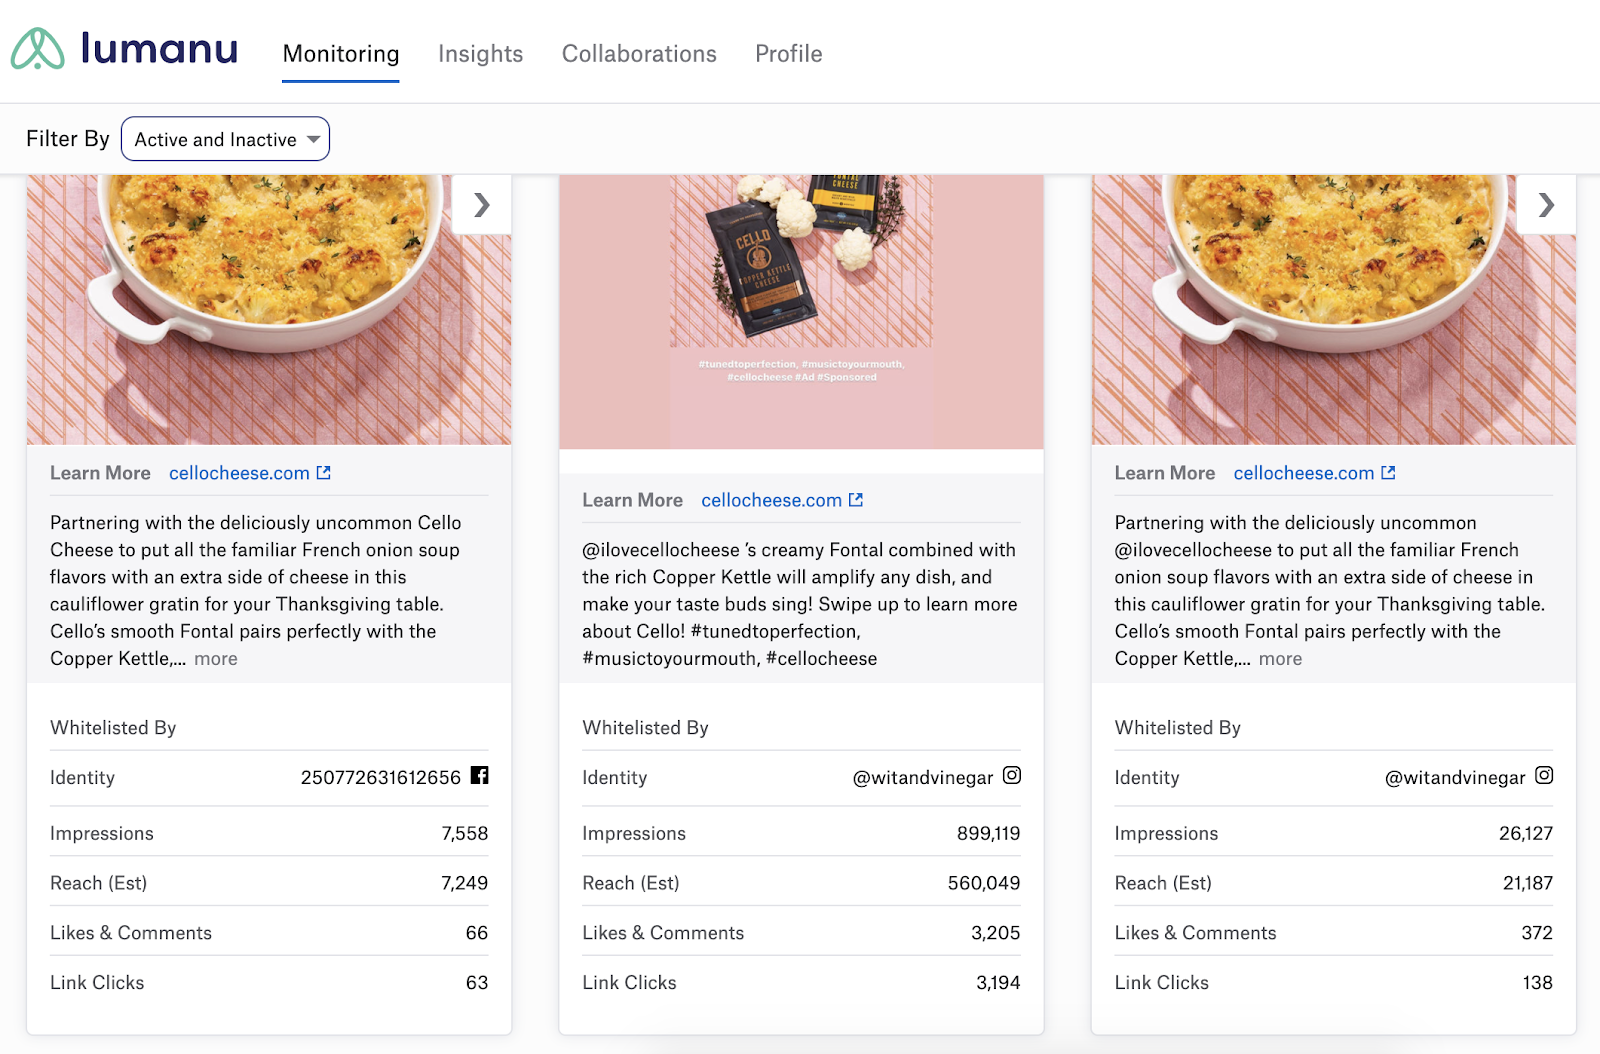Image resolution: width=1600 pixels, height=1054 pixels.
Task: Click external link icon in the middle card
Action: click(856, 500)
